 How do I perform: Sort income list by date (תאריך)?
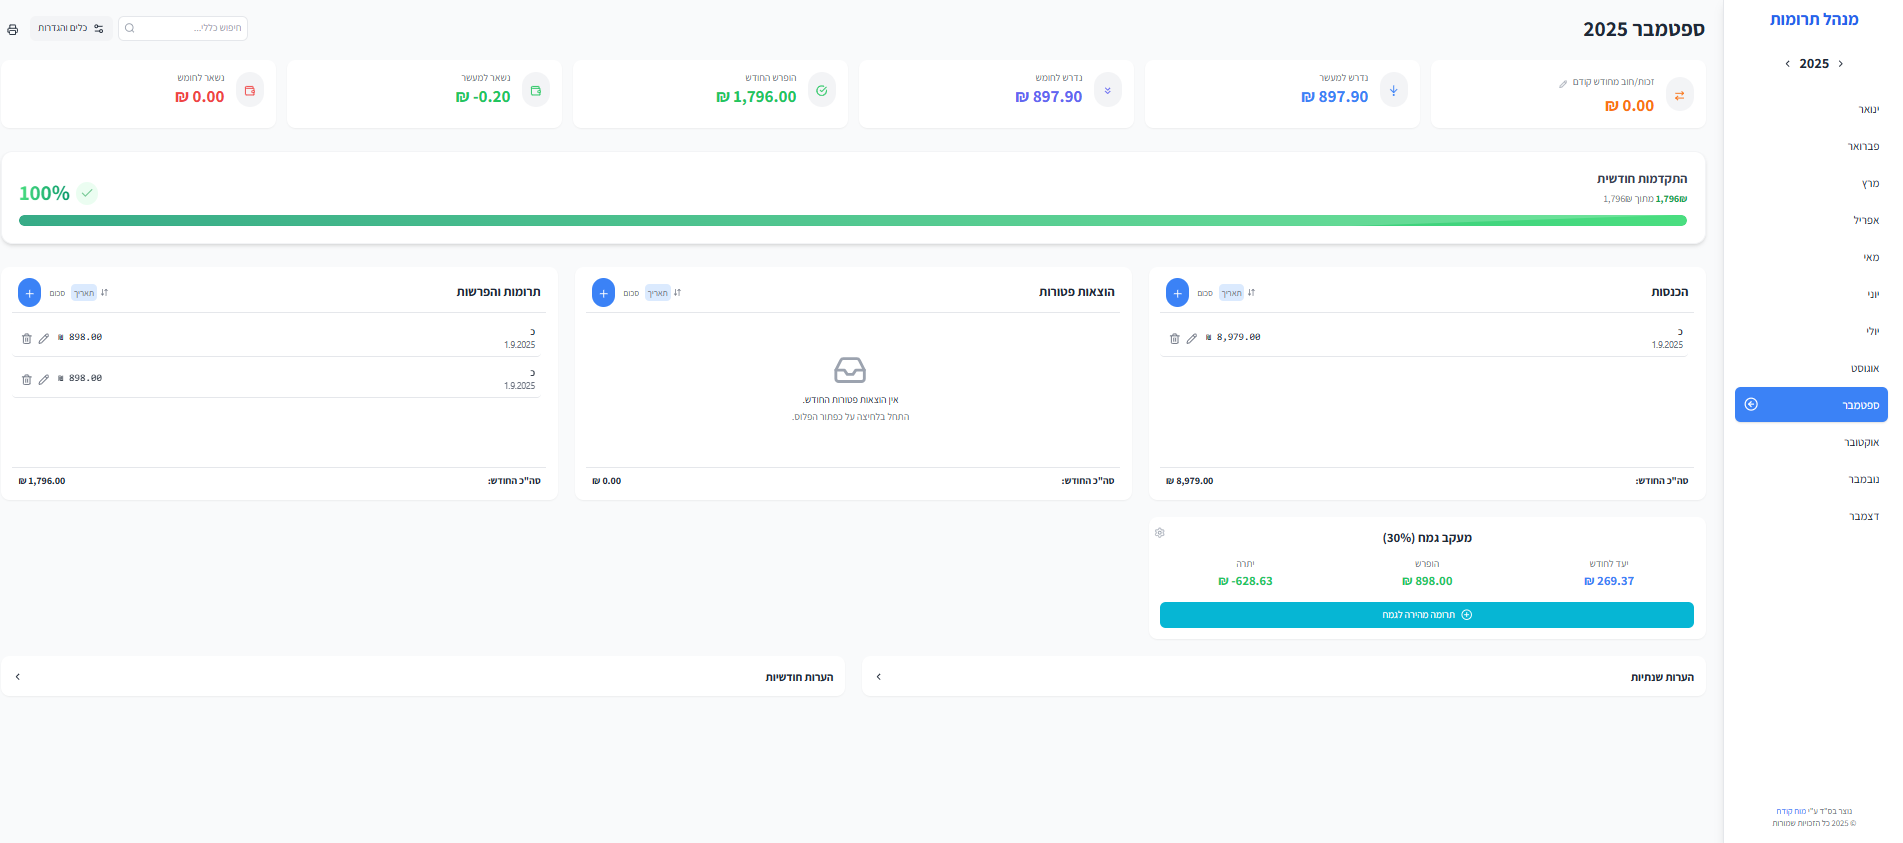(1231, 293)
